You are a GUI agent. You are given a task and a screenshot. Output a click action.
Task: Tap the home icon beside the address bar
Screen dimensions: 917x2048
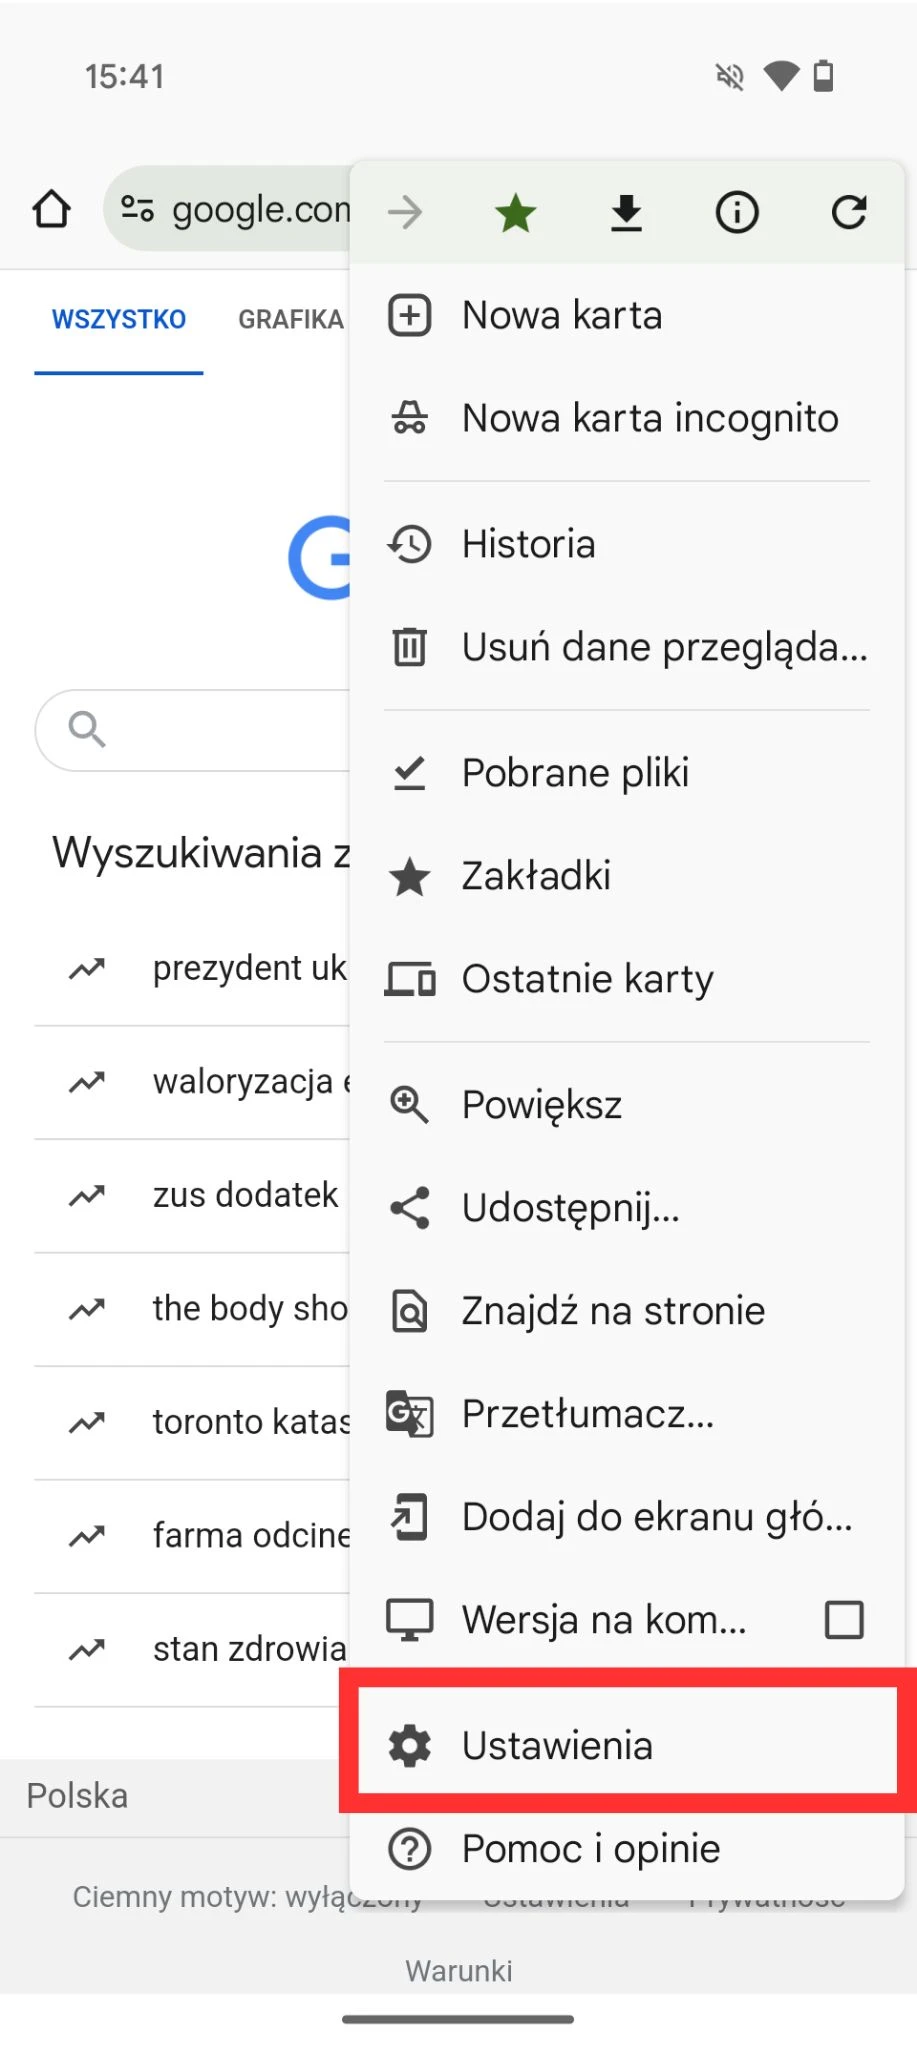click(x=51, y=210)
